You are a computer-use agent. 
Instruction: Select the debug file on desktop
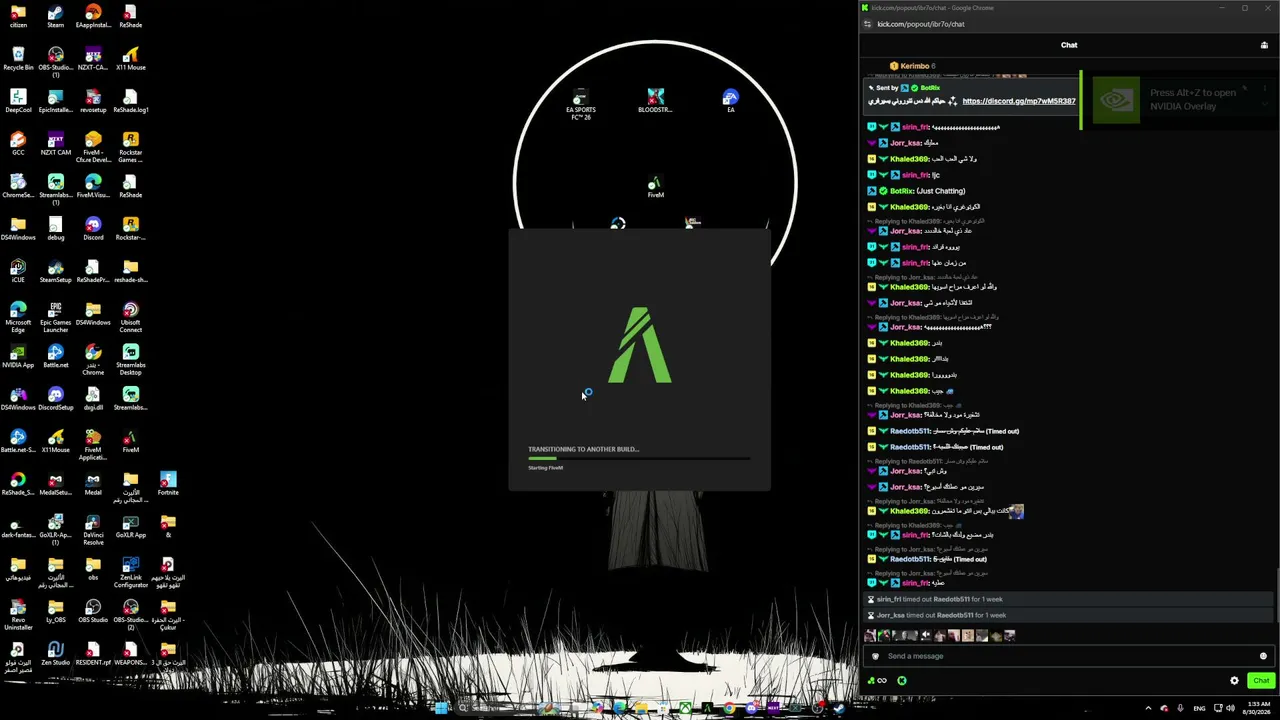(x=56, y=229)
